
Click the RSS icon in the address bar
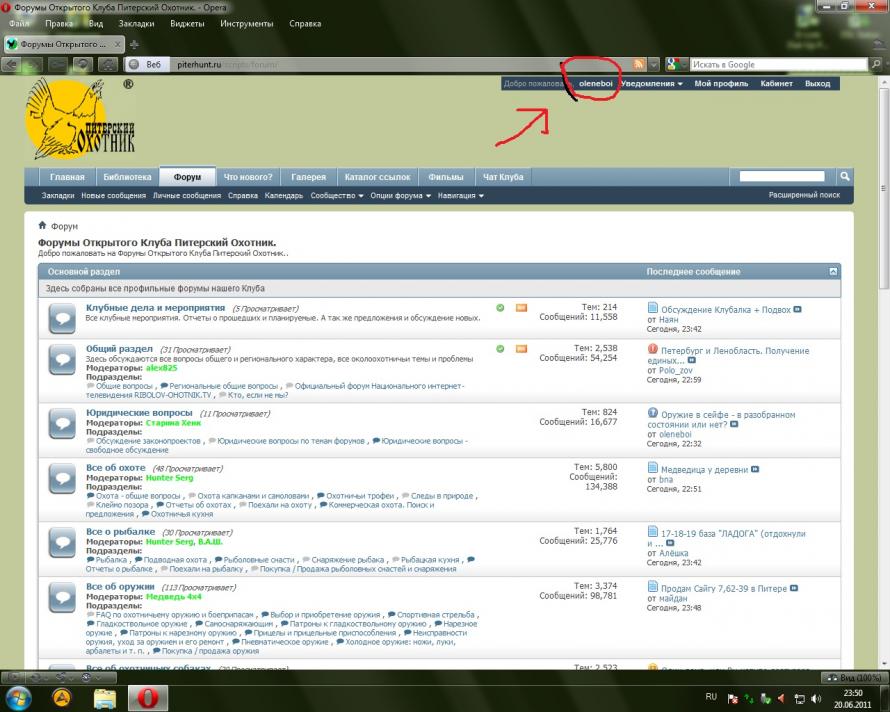638,64
